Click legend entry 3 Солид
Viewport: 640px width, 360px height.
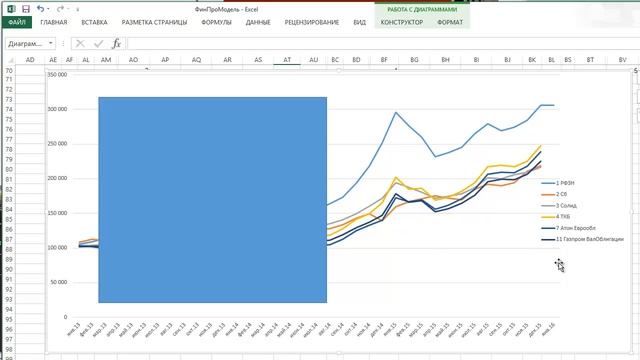click(x=559, y=206)
